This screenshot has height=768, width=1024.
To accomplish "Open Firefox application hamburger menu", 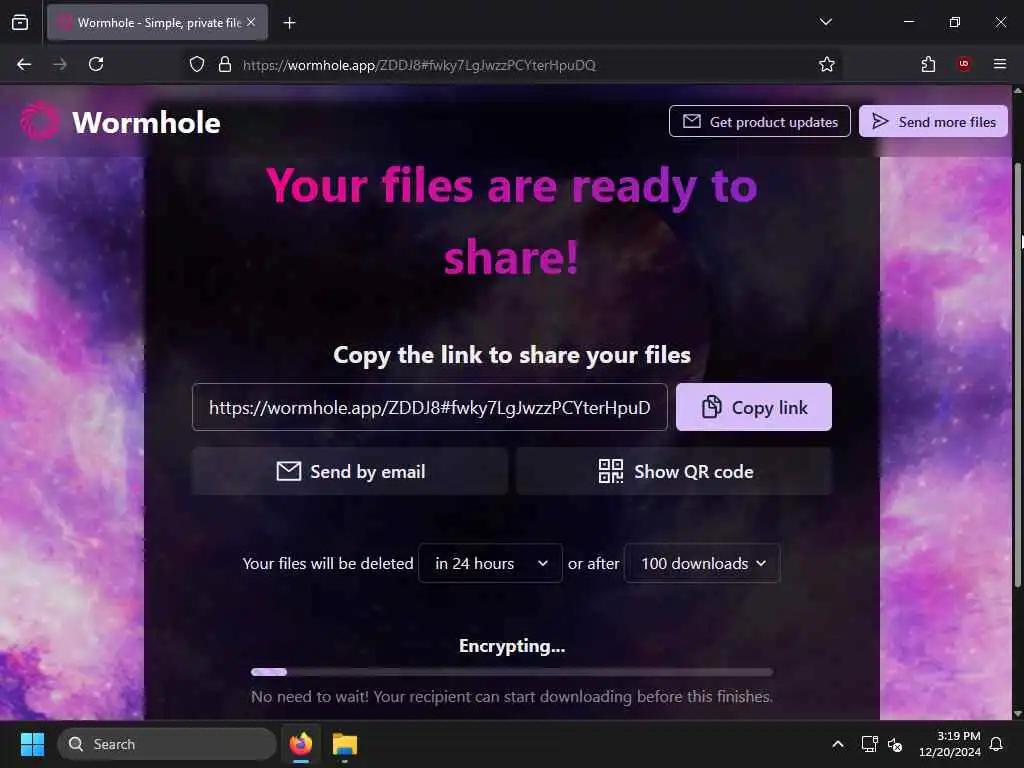I will [x=1000, y=64].
